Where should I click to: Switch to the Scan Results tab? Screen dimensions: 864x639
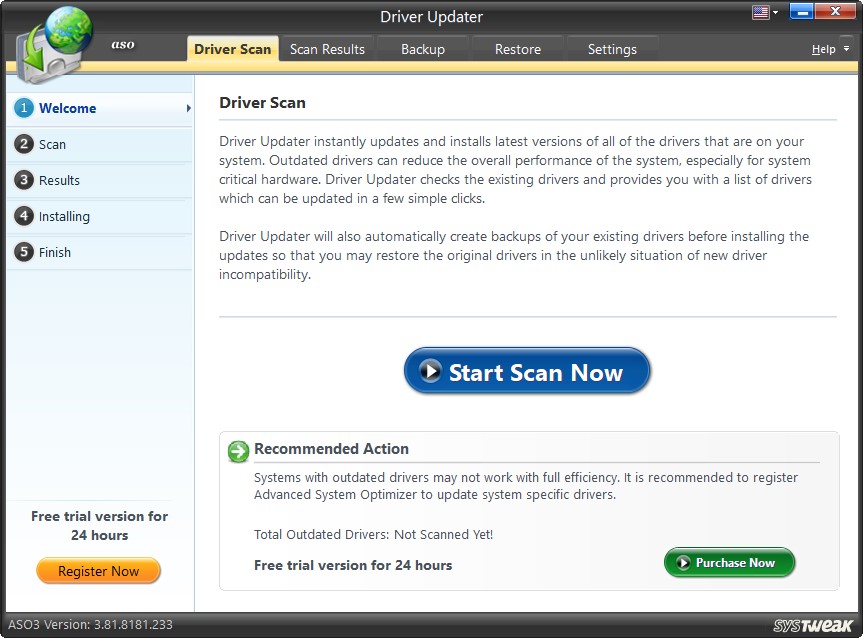click(327, 48)
